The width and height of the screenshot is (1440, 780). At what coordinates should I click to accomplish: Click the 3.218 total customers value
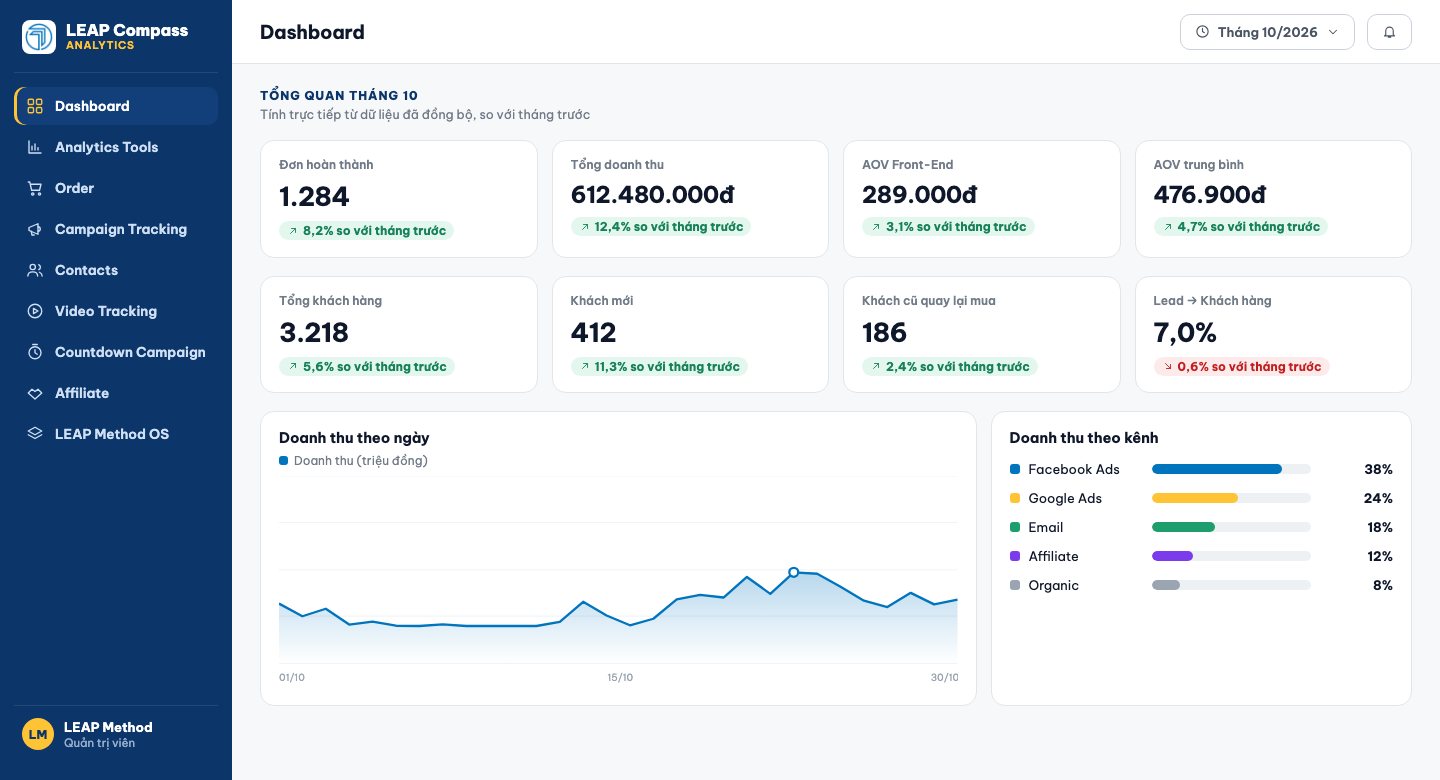pyautogui.click(x=314, y=333)
